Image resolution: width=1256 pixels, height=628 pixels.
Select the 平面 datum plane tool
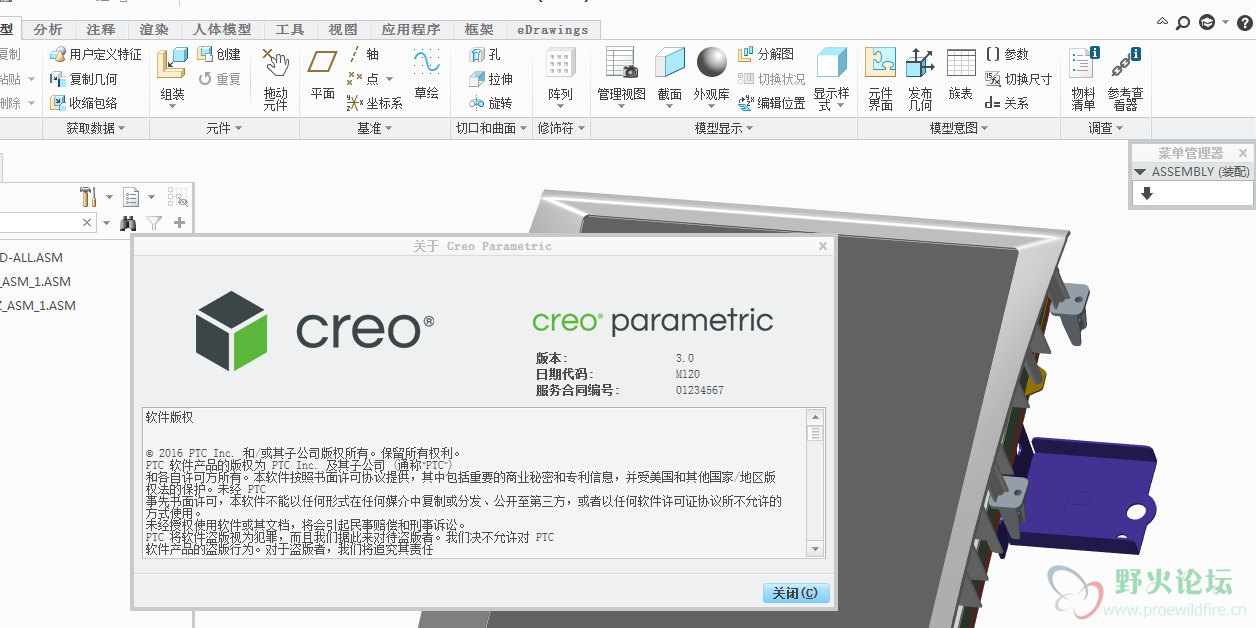[x=322, y=73]
